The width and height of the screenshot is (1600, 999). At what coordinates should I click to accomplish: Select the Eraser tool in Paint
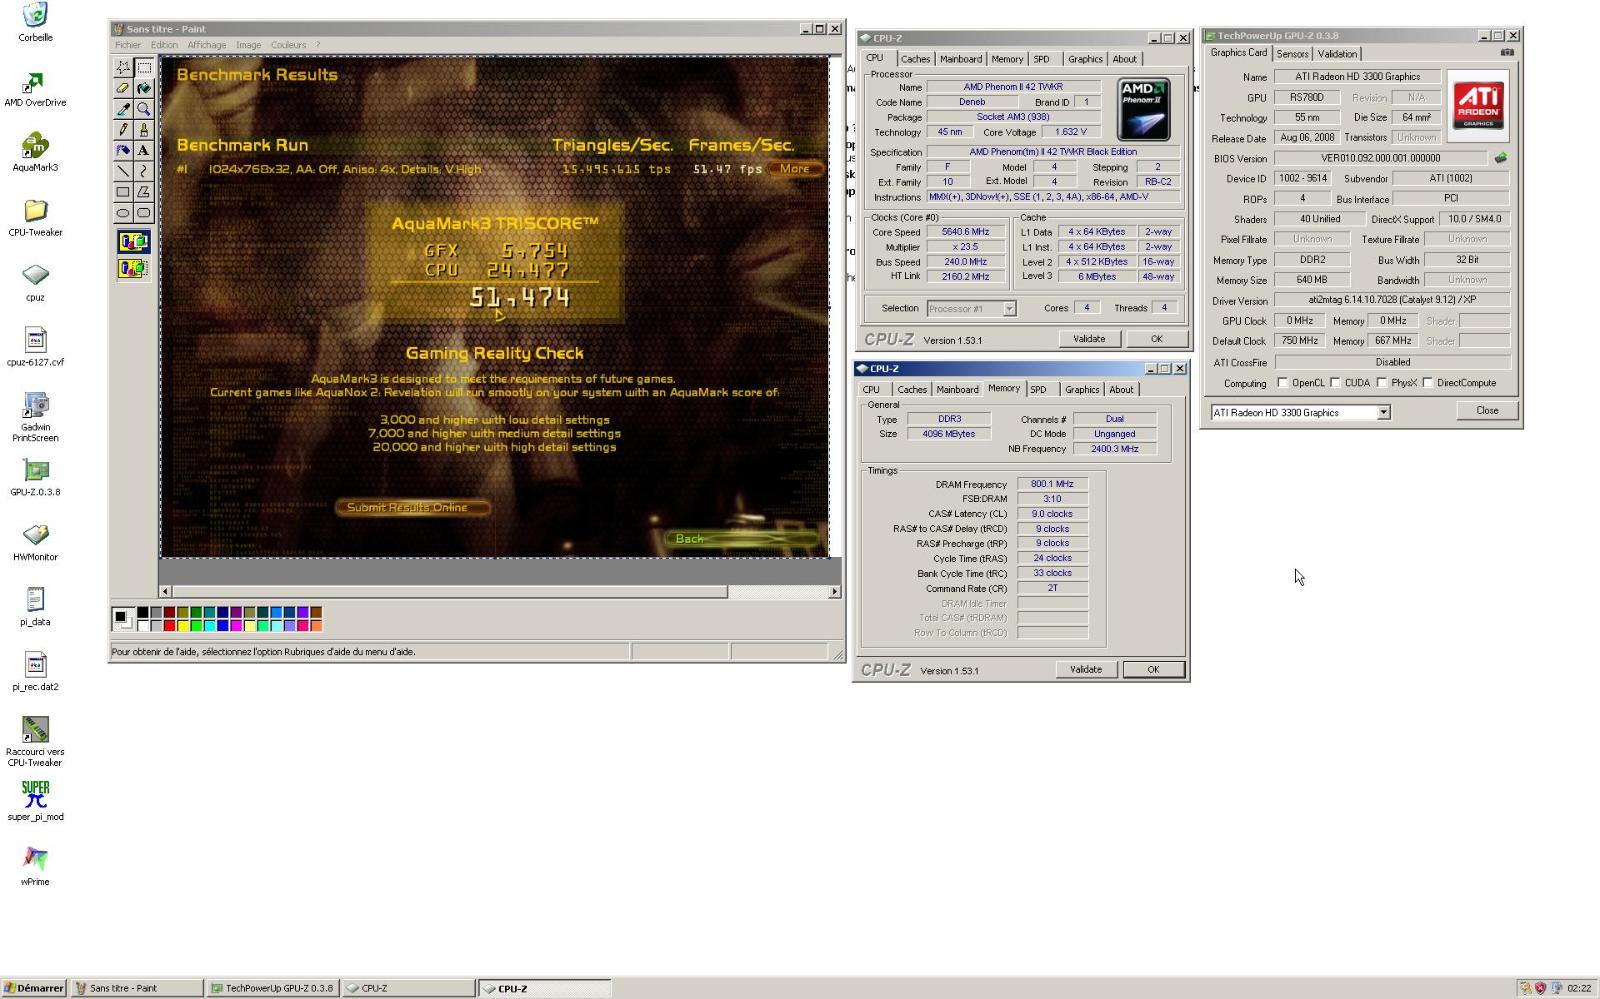click(x=123, y=88)
